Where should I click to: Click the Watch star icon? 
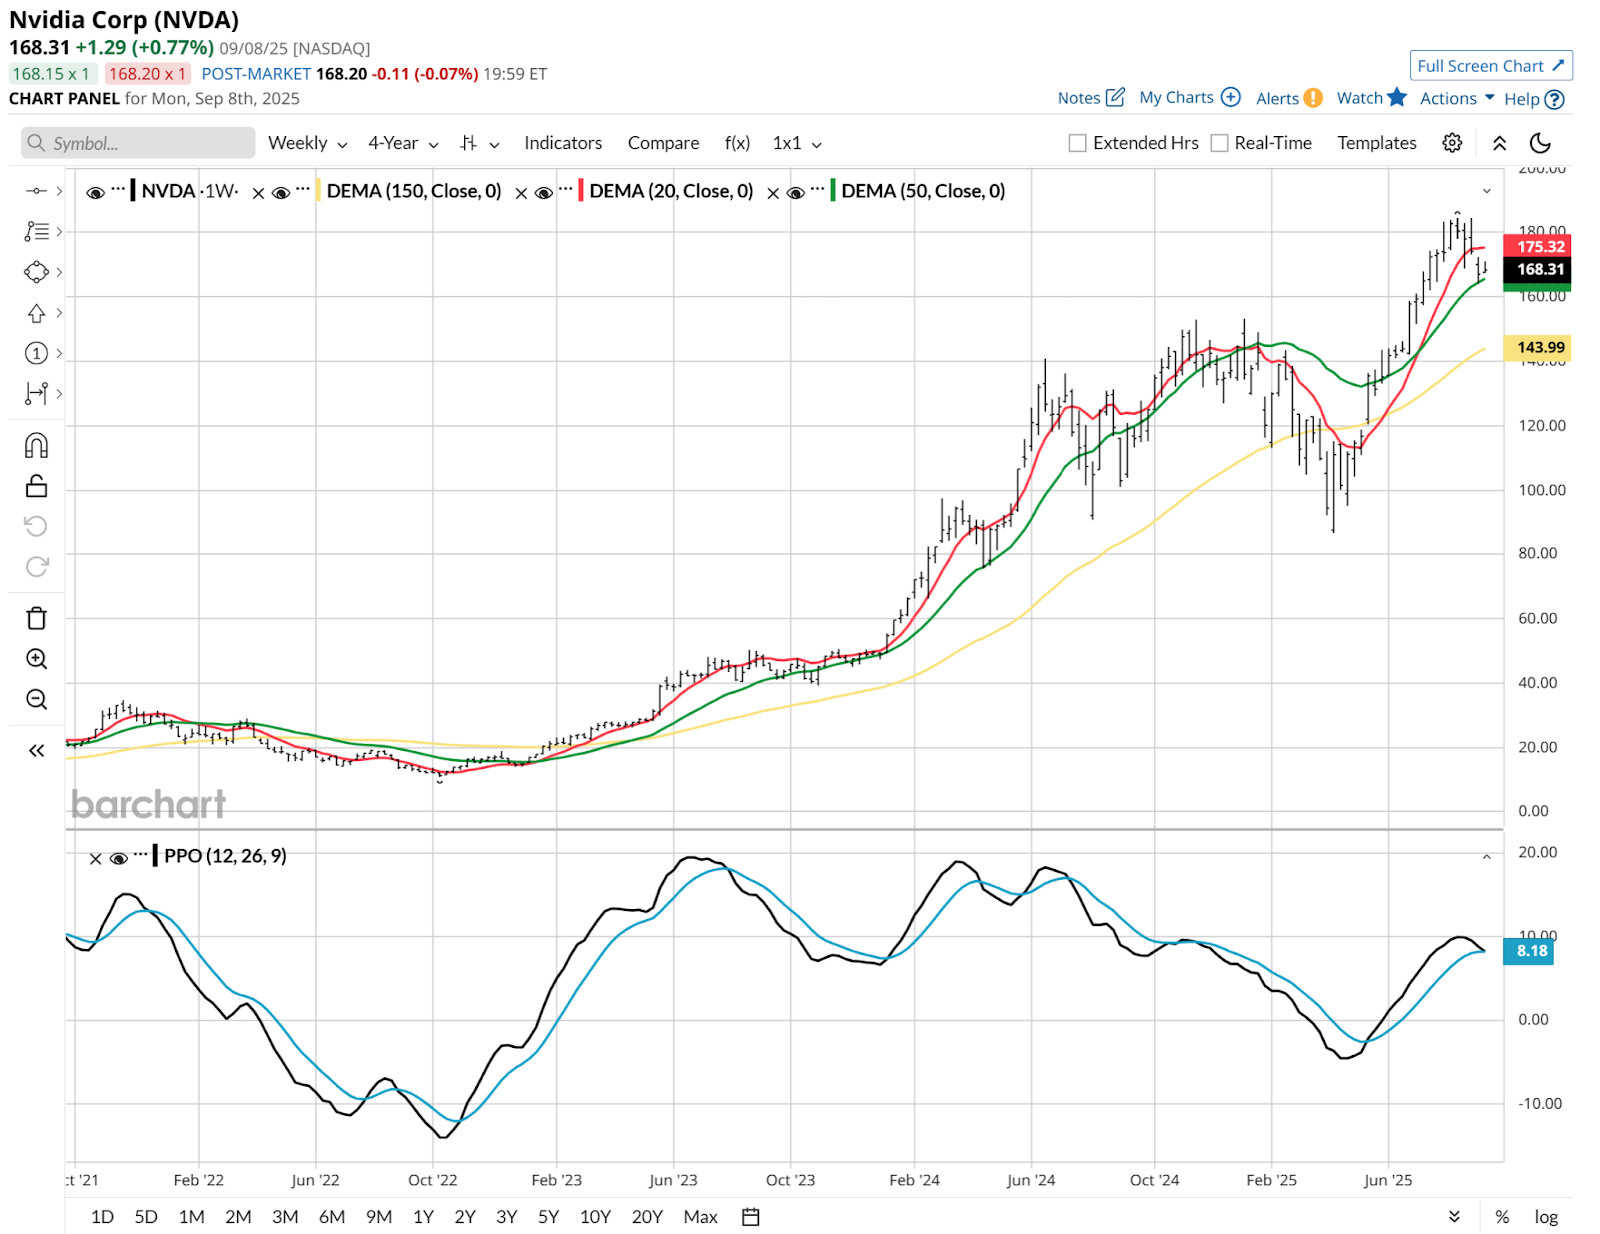coord(1397,97)
